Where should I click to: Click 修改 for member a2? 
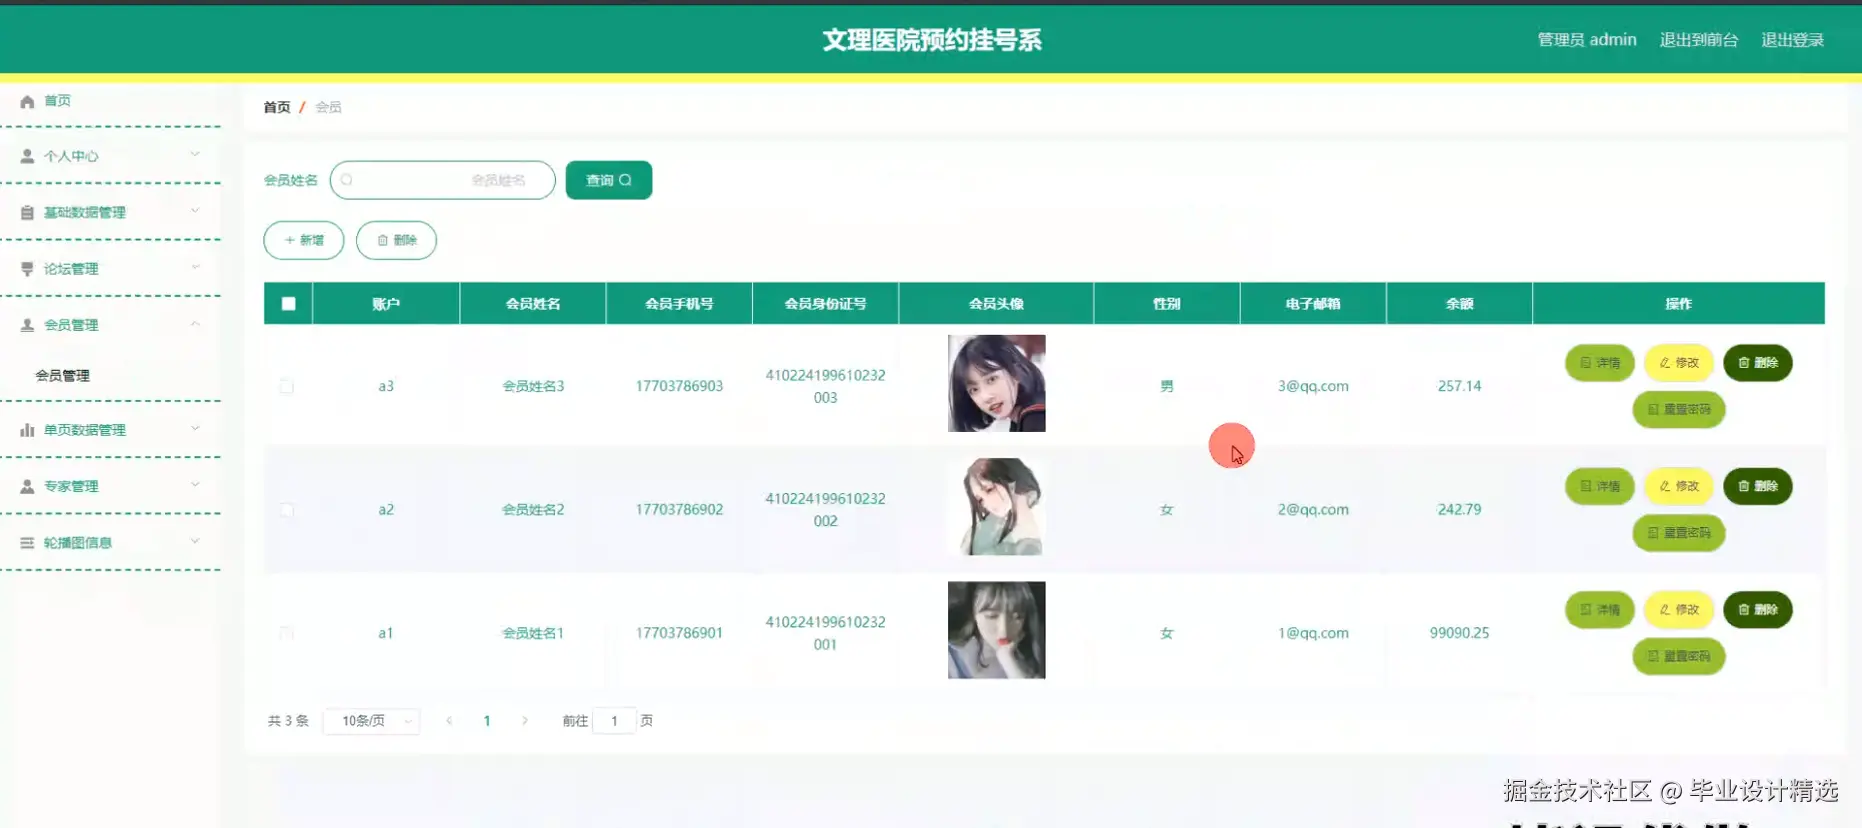click(1679, 486)
